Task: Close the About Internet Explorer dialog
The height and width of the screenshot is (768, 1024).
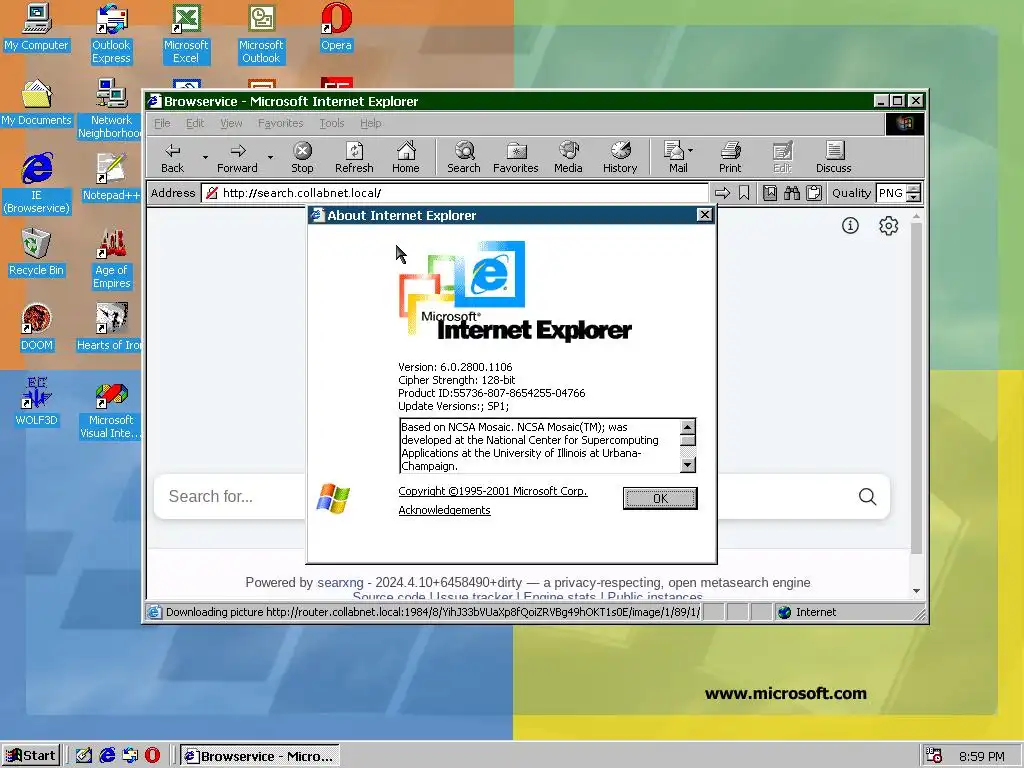Action: (705, 215)
